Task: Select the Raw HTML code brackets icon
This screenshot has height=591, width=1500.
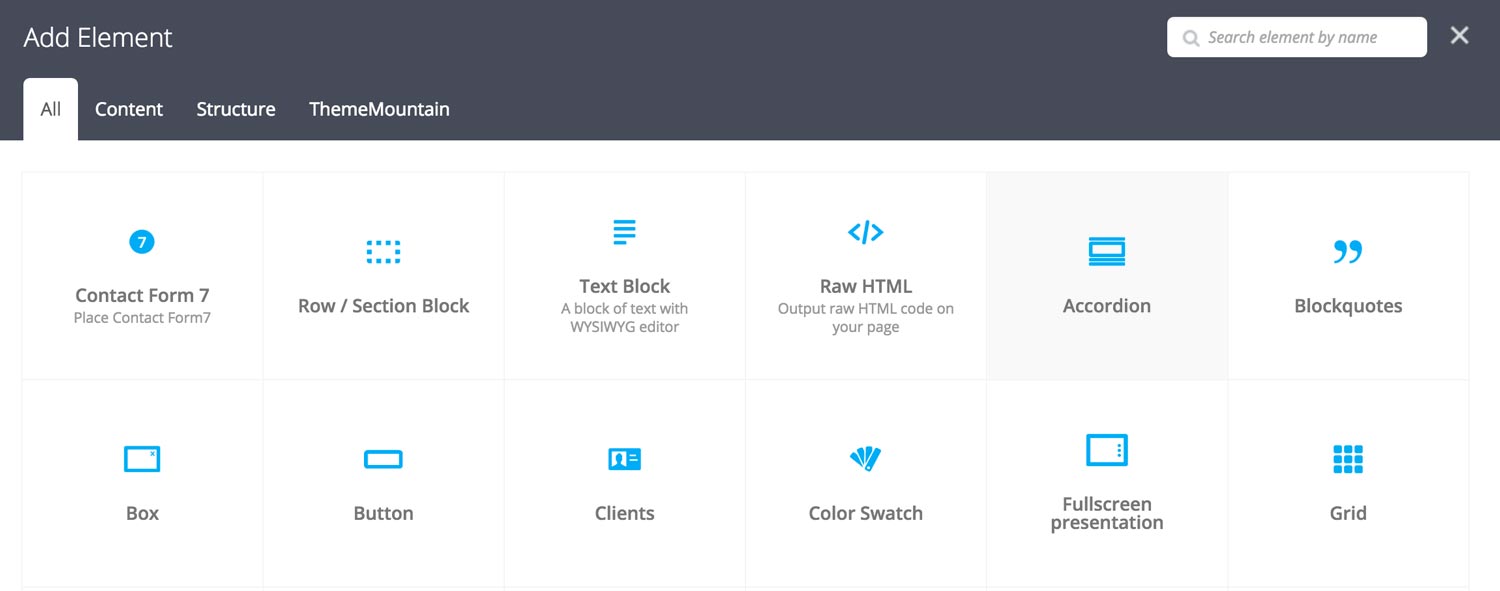Action: [865, 232]
